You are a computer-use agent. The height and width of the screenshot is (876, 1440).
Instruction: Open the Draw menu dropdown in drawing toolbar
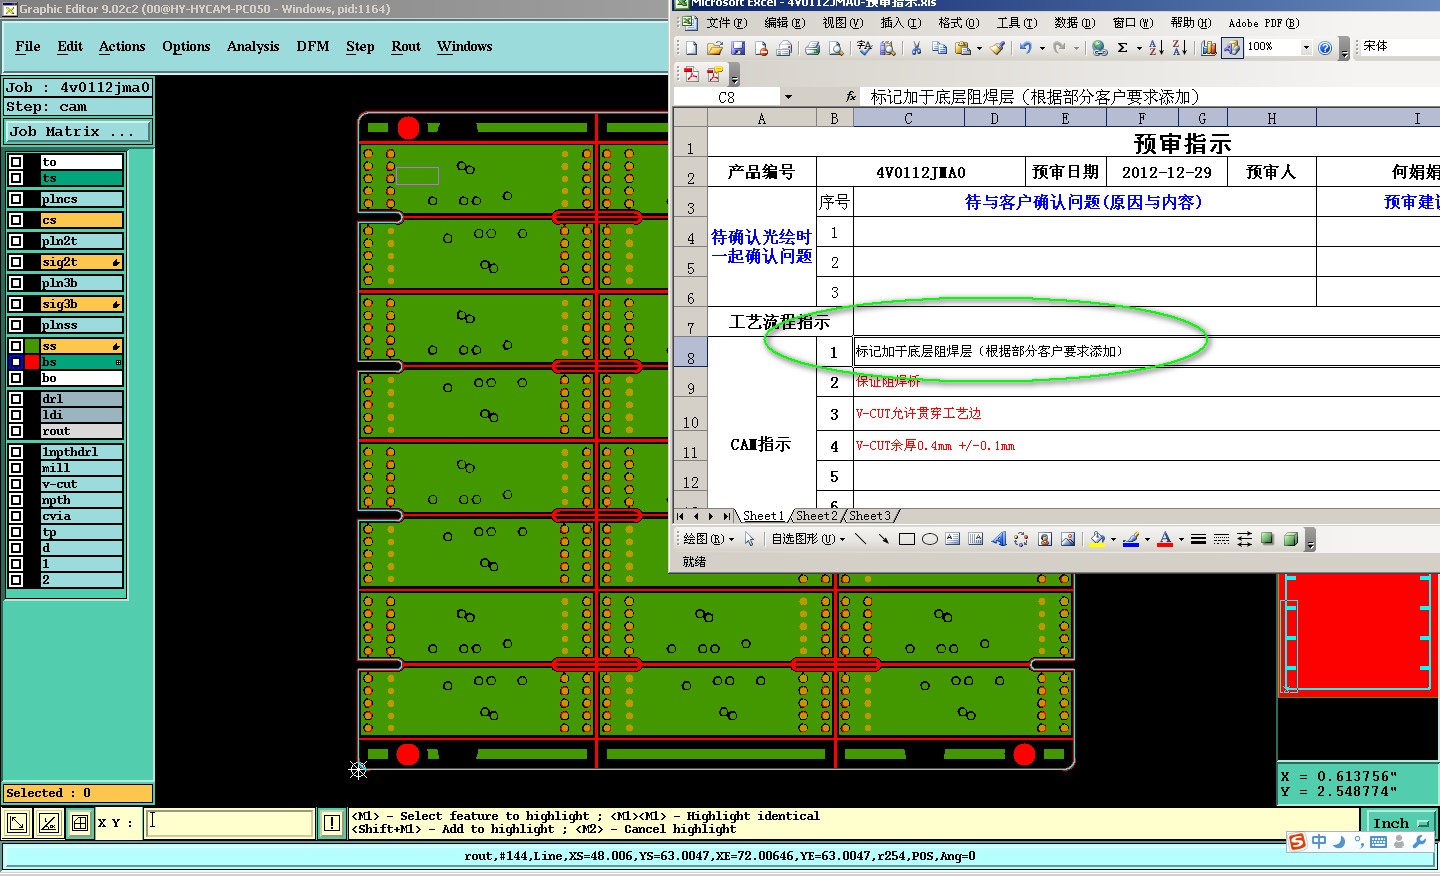[709, 539]
